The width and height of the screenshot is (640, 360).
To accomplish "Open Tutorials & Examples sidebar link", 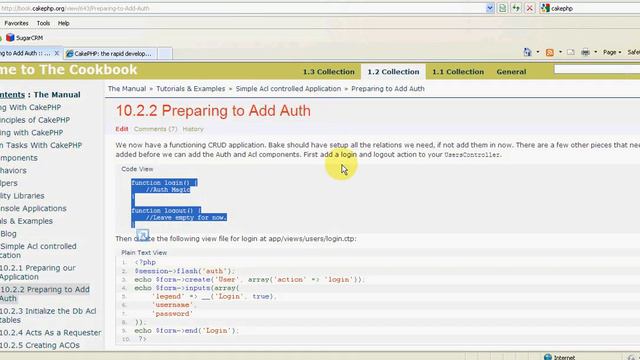I will click(27, 221).
